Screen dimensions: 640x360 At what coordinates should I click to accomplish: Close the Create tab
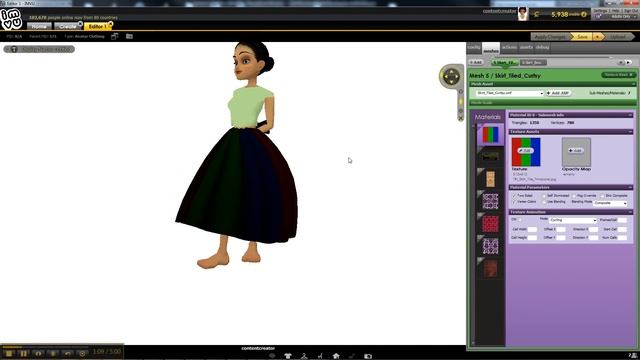click(80, 24)
